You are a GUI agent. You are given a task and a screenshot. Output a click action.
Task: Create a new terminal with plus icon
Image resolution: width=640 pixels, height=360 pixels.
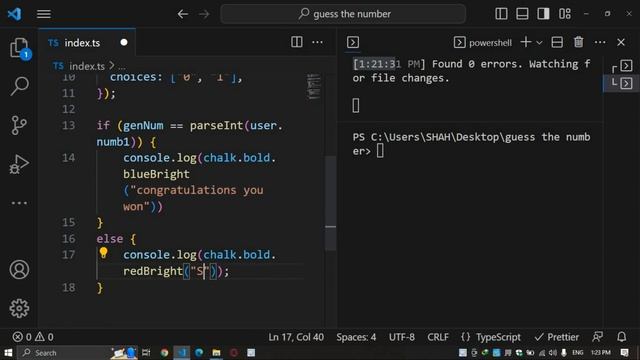[526, 42]
